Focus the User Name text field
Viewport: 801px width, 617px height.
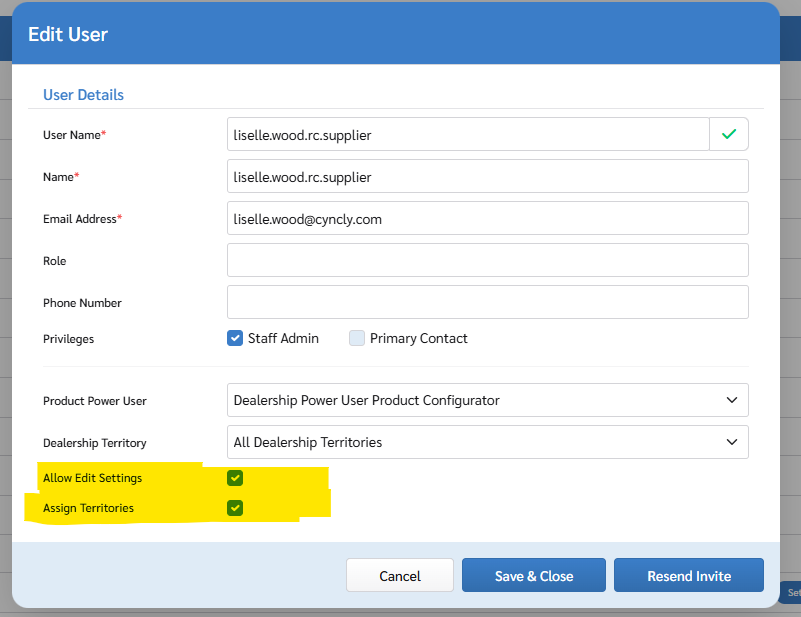tap(467, 134)
